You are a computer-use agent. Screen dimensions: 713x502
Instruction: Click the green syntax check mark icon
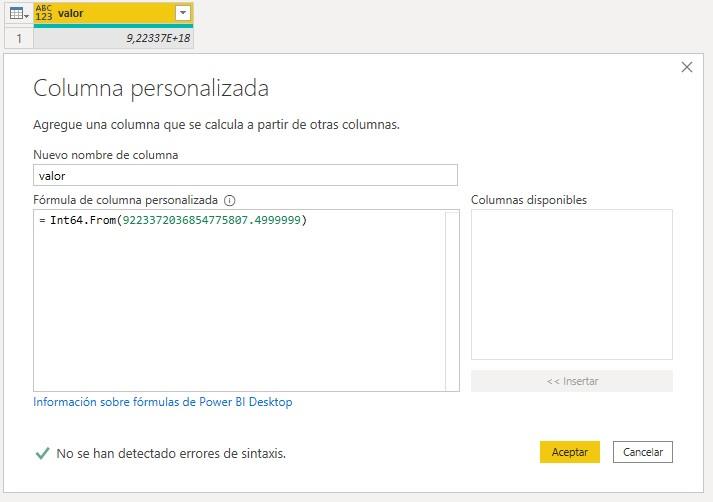click(42, 453)
